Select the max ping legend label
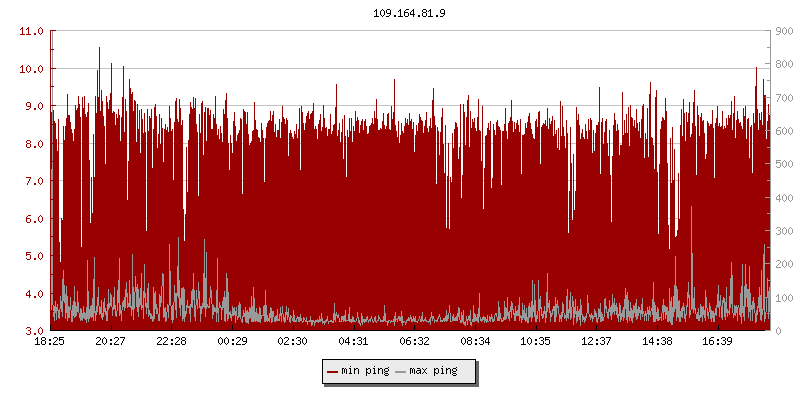 tap(433, 371)
